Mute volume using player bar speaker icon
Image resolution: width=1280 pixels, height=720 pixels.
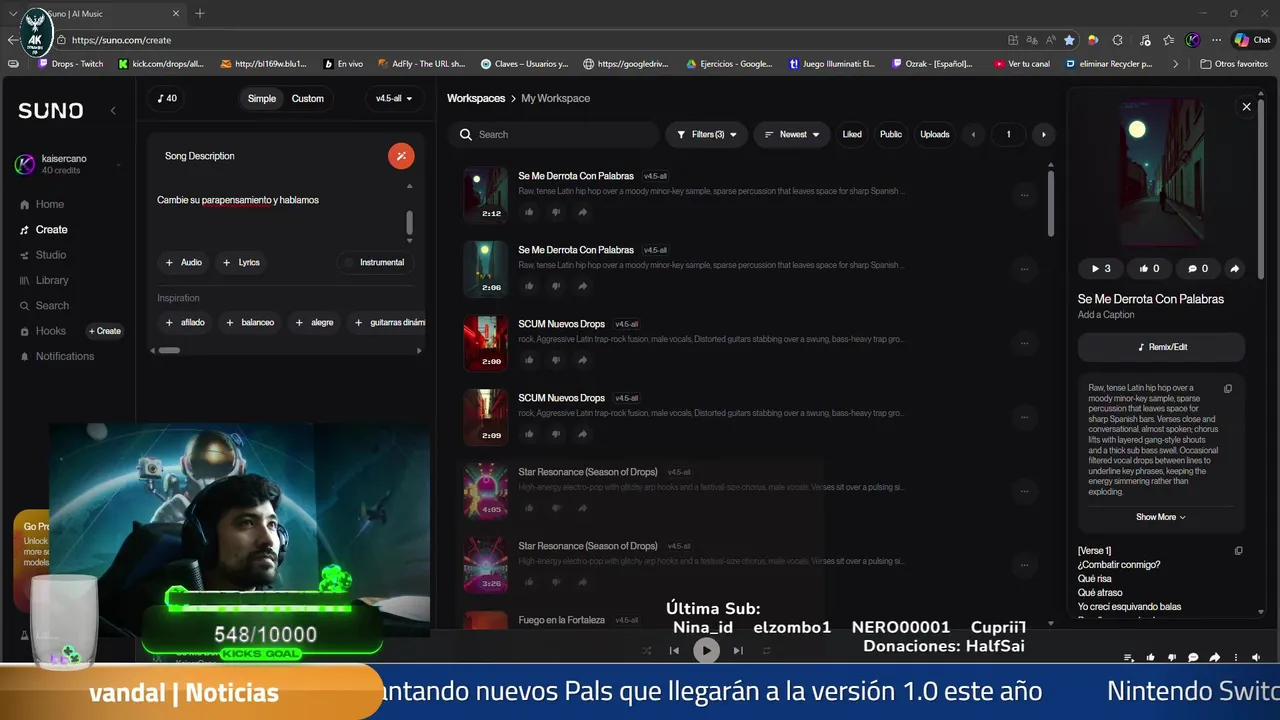tap(1256, 658)
